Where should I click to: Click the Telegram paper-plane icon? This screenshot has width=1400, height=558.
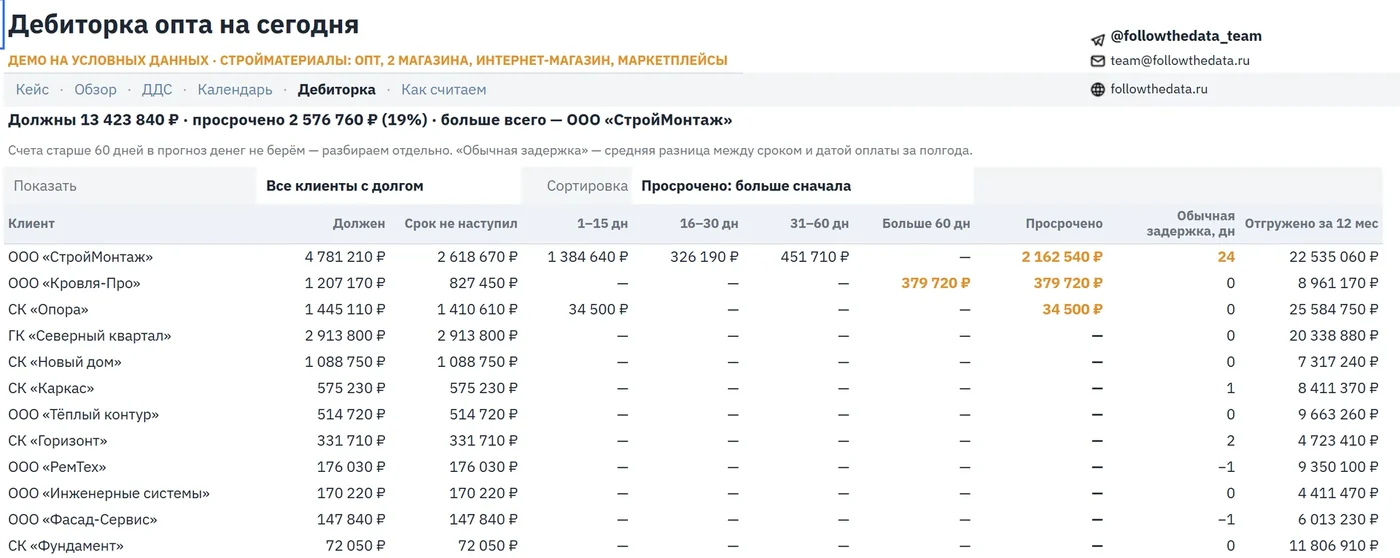[1098, 38]
